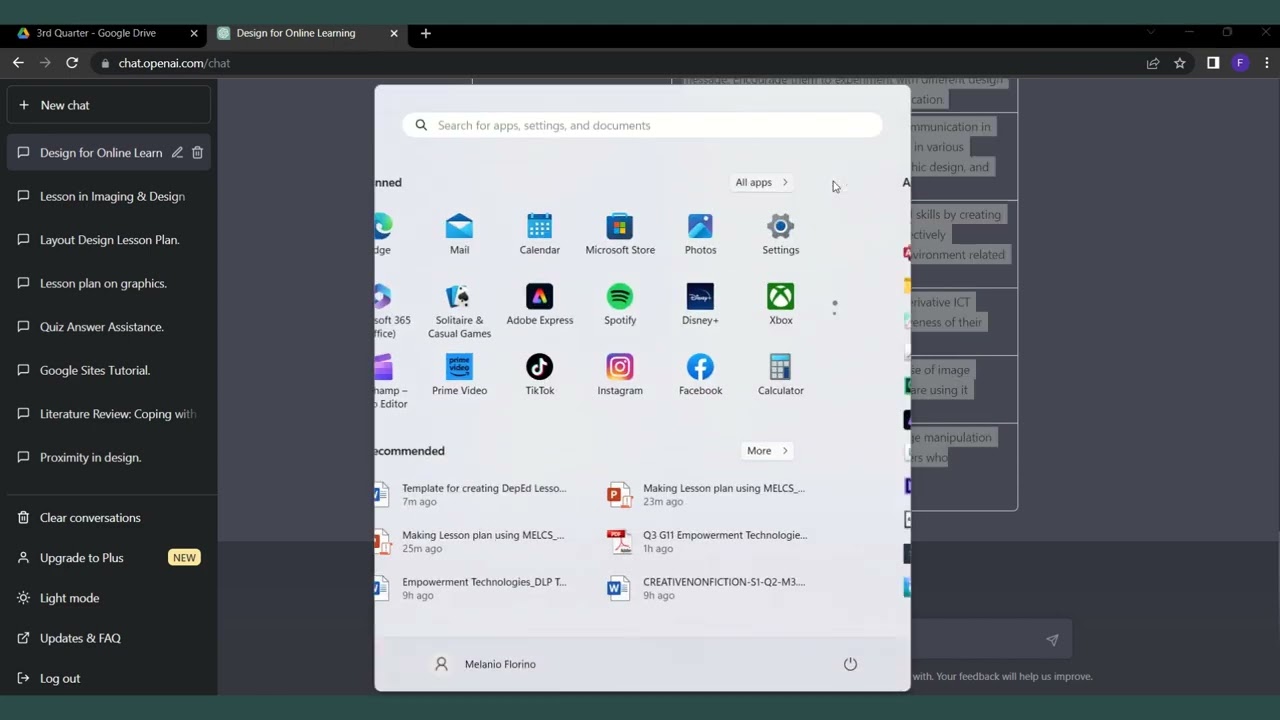Click the Start menu search box
Screen dimensions: 1280x720
642,125
